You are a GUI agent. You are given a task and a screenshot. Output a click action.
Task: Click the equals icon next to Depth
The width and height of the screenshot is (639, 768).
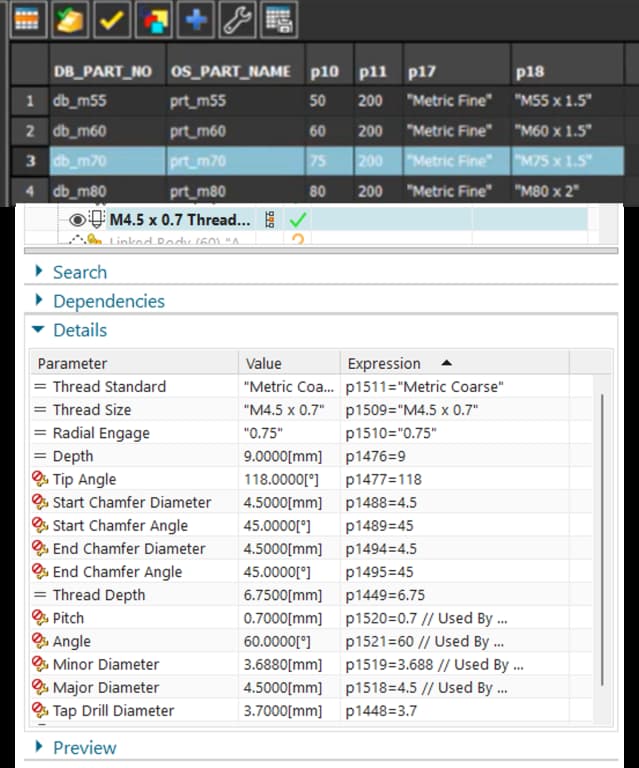40,456
